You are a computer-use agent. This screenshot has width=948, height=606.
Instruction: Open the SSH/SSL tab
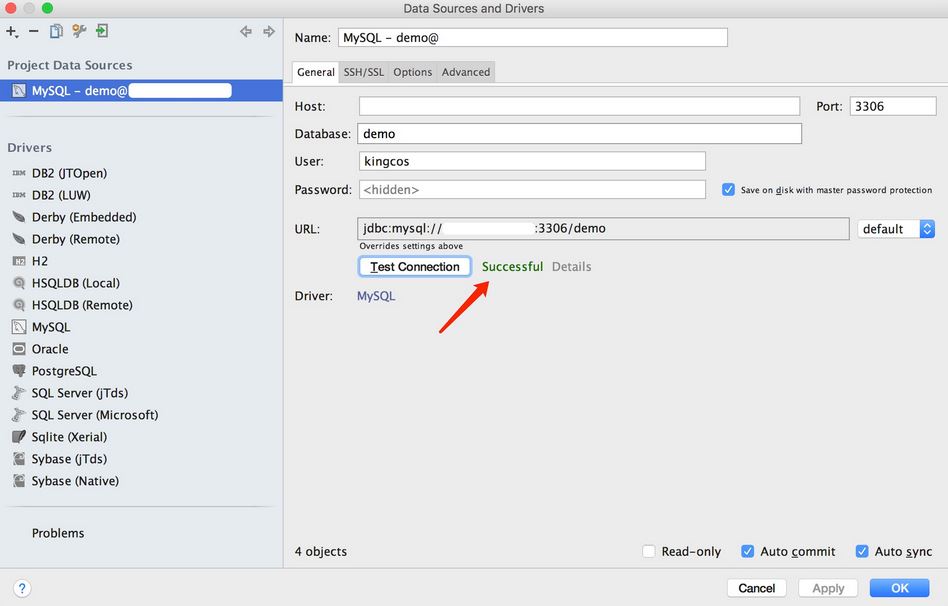(364, 72)
